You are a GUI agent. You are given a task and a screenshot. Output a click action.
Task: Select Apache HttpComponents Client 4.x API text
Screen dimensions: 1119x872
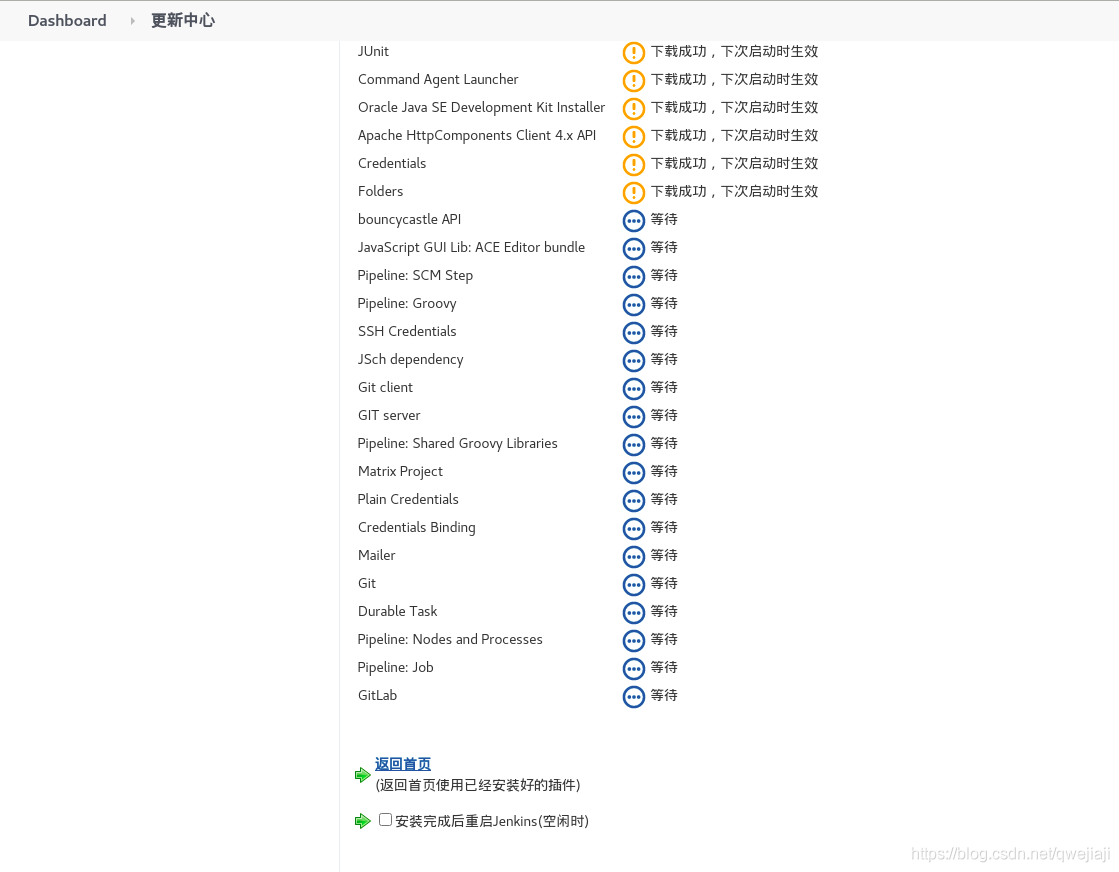click(477, 136)
